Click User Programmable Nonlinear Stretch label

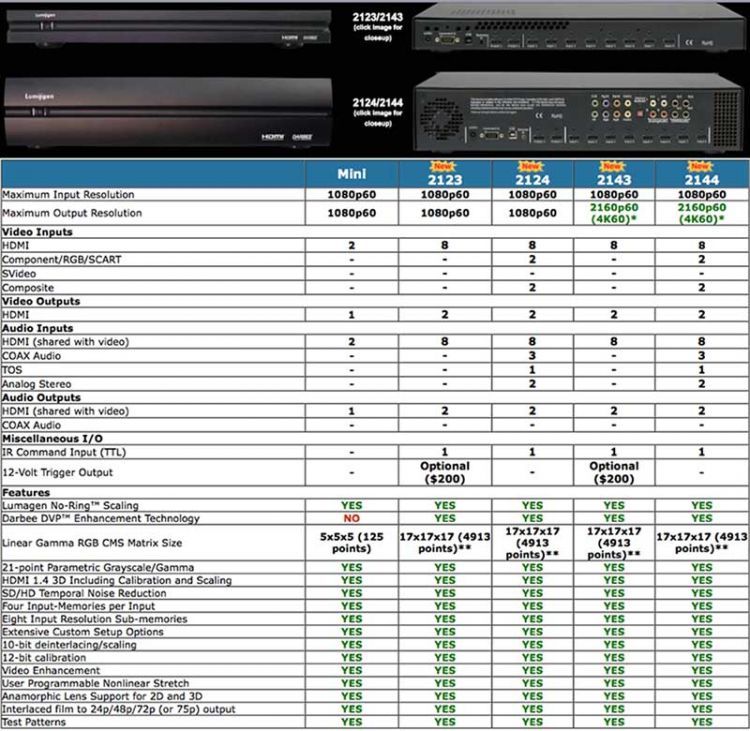click(x=96, y=684)
